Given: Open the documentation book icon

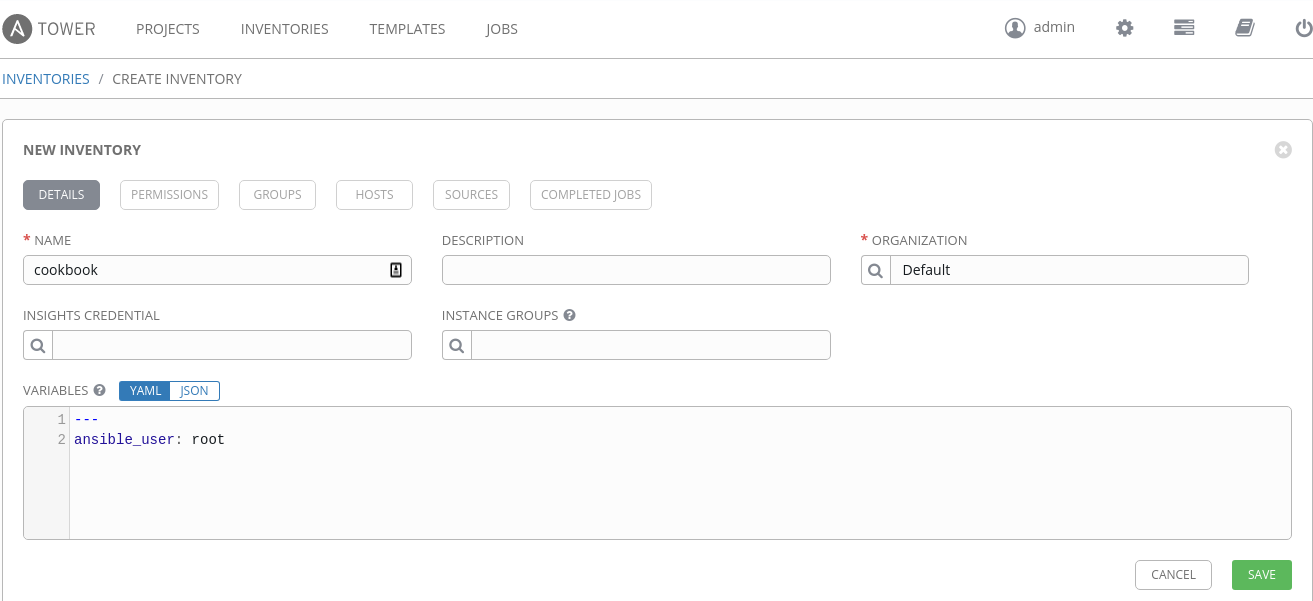Looking at the screenshot, I should coord(1244,28).
